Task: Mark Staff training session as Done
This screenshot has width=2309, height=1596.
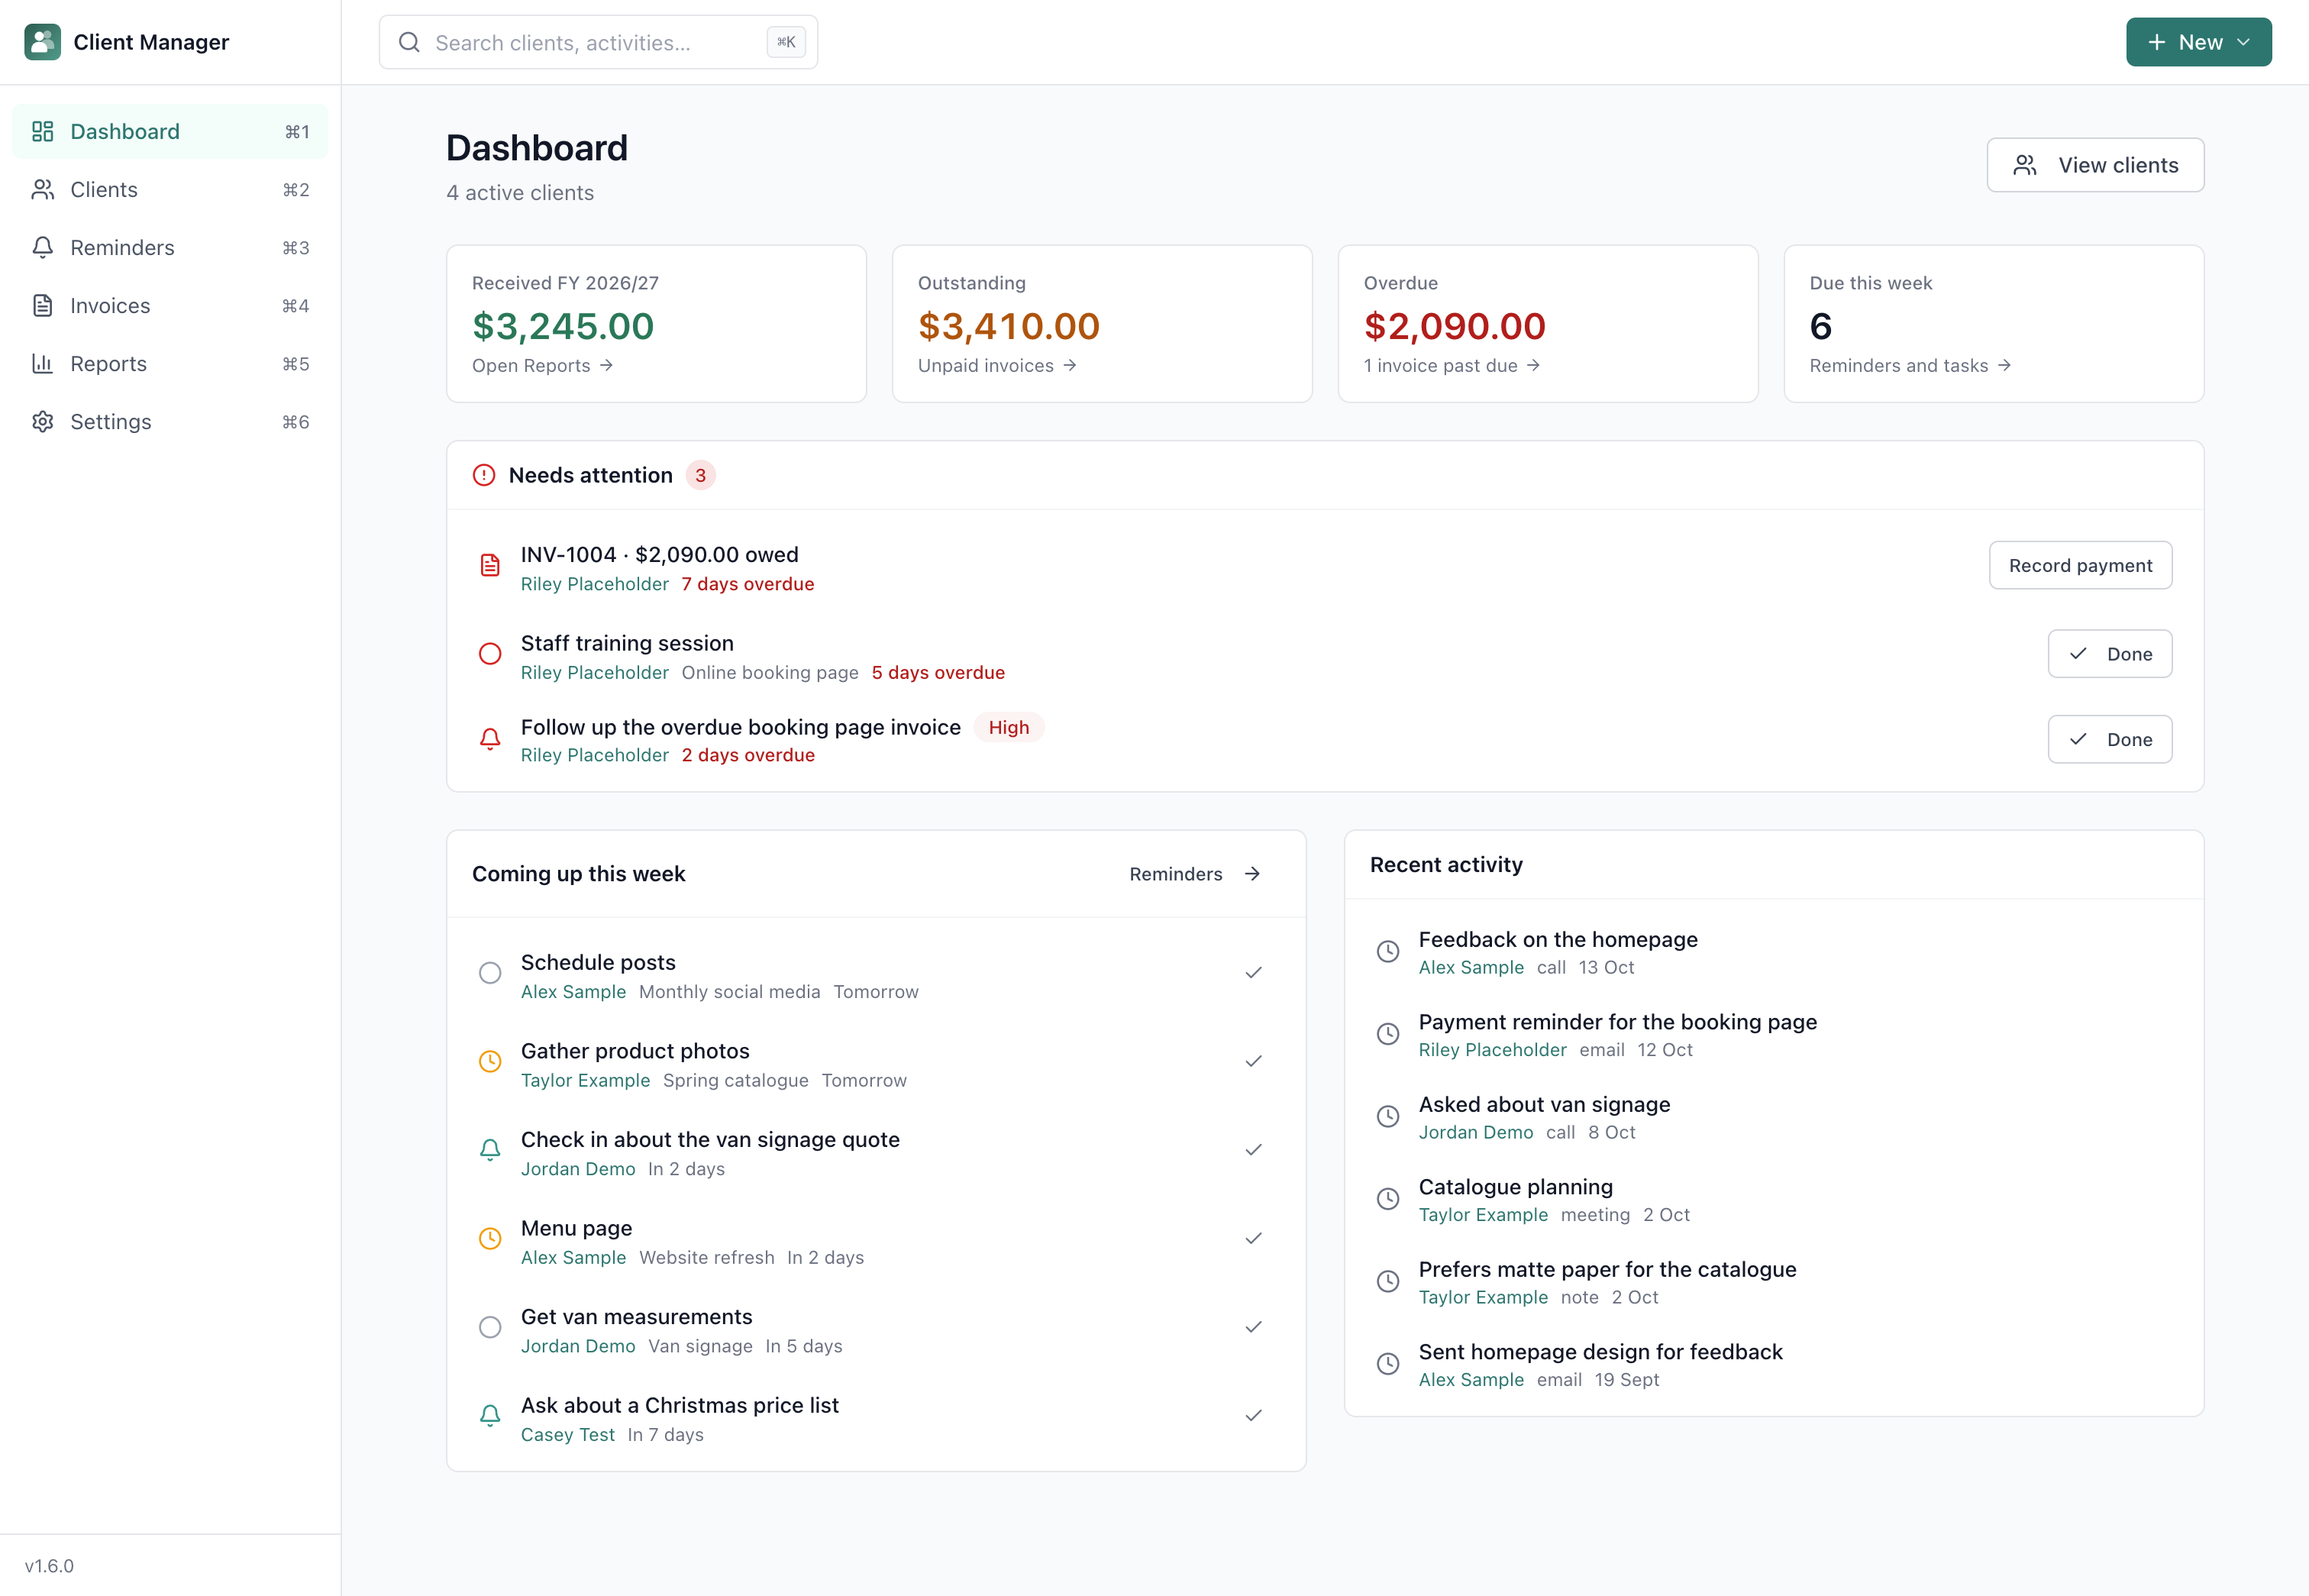Action: tap(2109, 654)
